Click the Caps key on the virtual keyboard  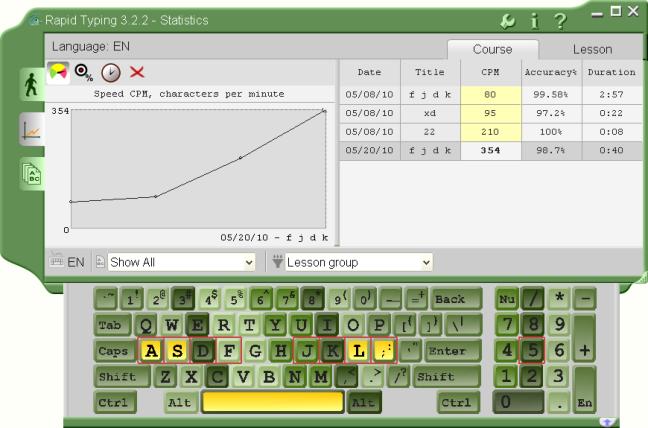[114, 351]
